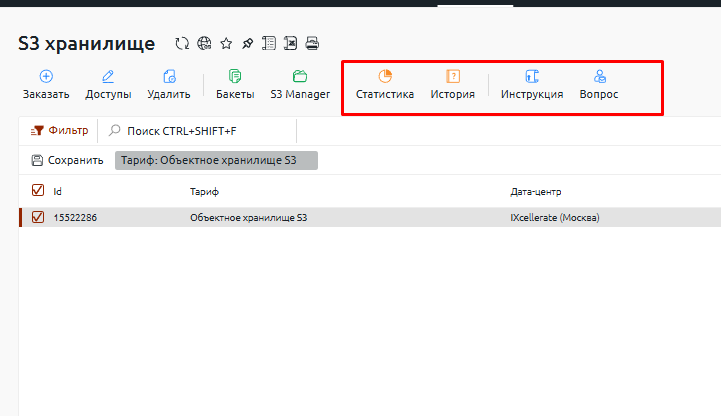Click Сохранить to save the filter
Image resolution: width=721 pixels, height=416 pixels.
[x=67, y=160]
